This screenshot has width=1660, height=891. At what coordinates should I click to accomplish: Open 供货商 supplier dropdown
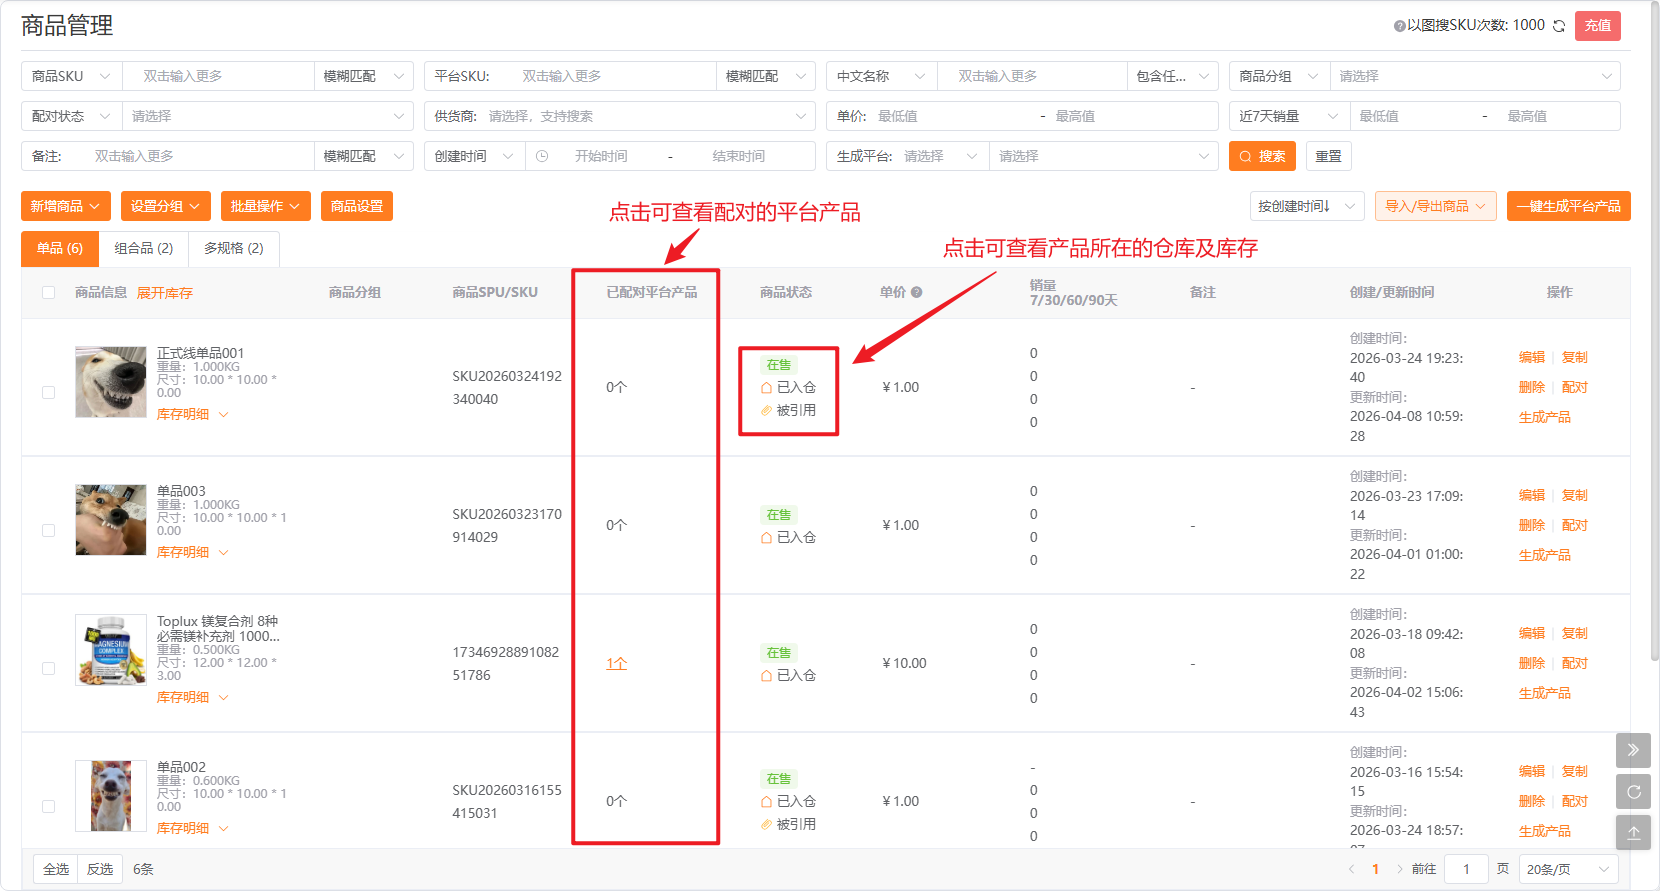620,116
